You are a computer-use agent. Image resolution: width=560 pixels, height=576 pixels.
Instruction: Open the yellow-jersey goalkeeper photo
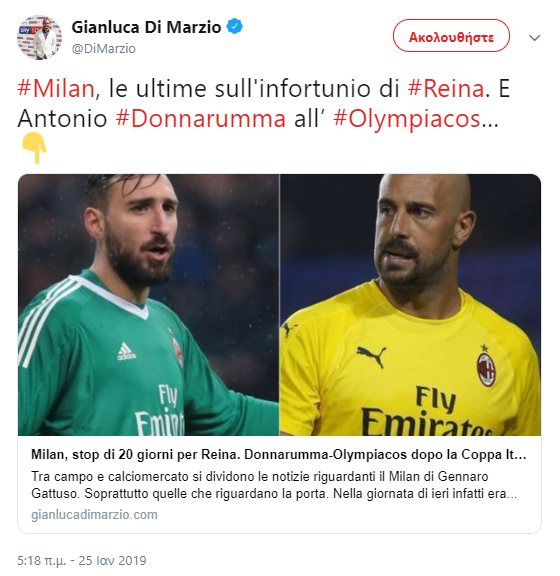(410, 305)
